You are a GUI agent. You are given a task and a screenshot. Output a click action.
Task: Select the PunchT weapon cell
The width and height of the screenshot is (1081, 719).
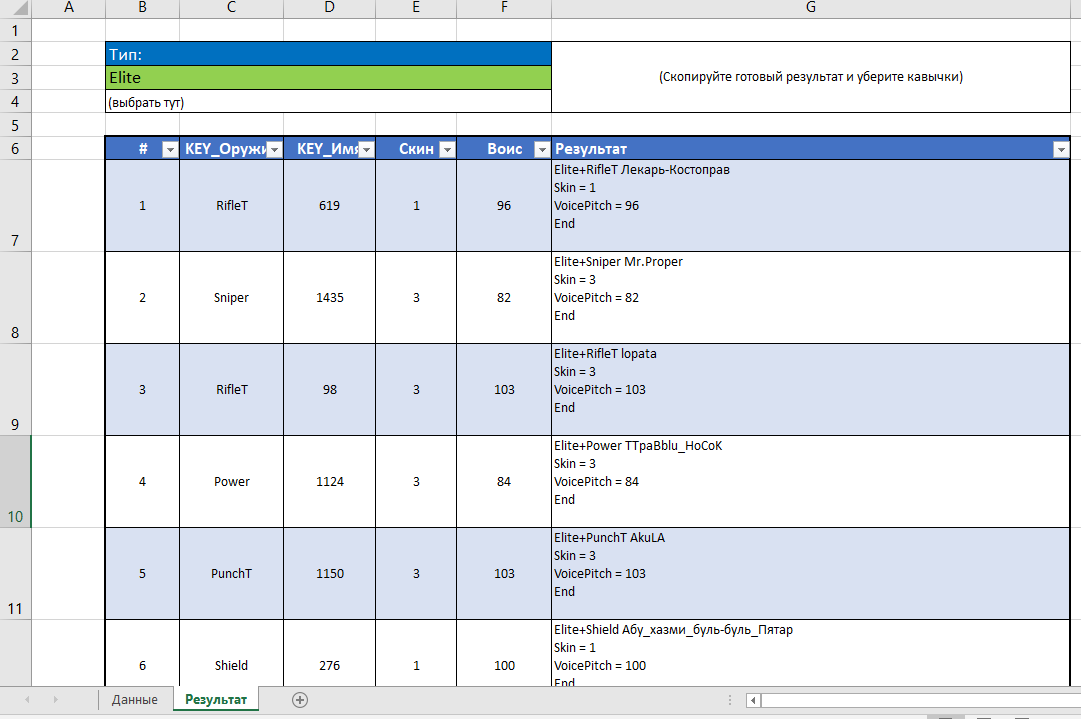231,574
